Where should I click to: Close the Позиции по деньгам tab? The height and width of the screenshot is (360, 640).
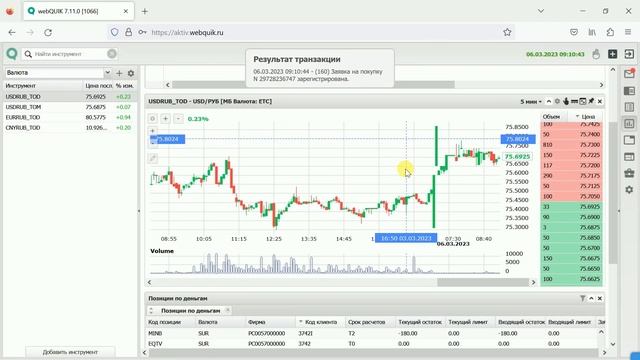click(228, 311)
